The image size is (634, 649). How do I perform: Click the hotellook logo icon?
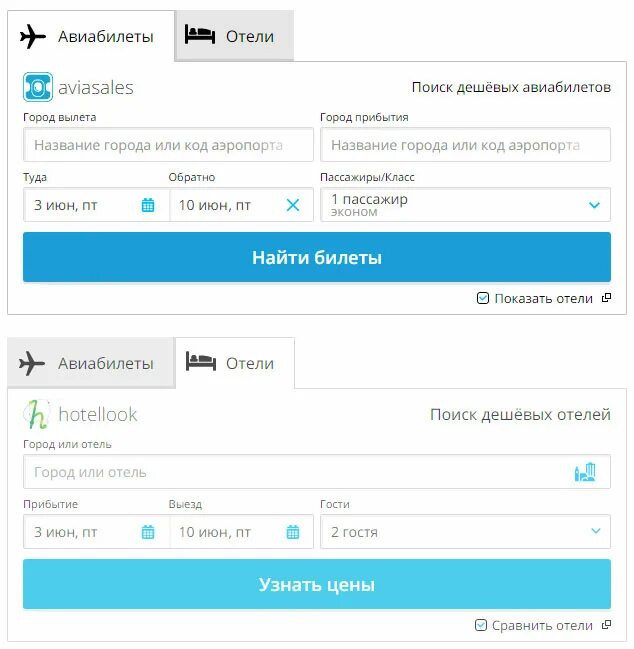(x=37, y=414)
